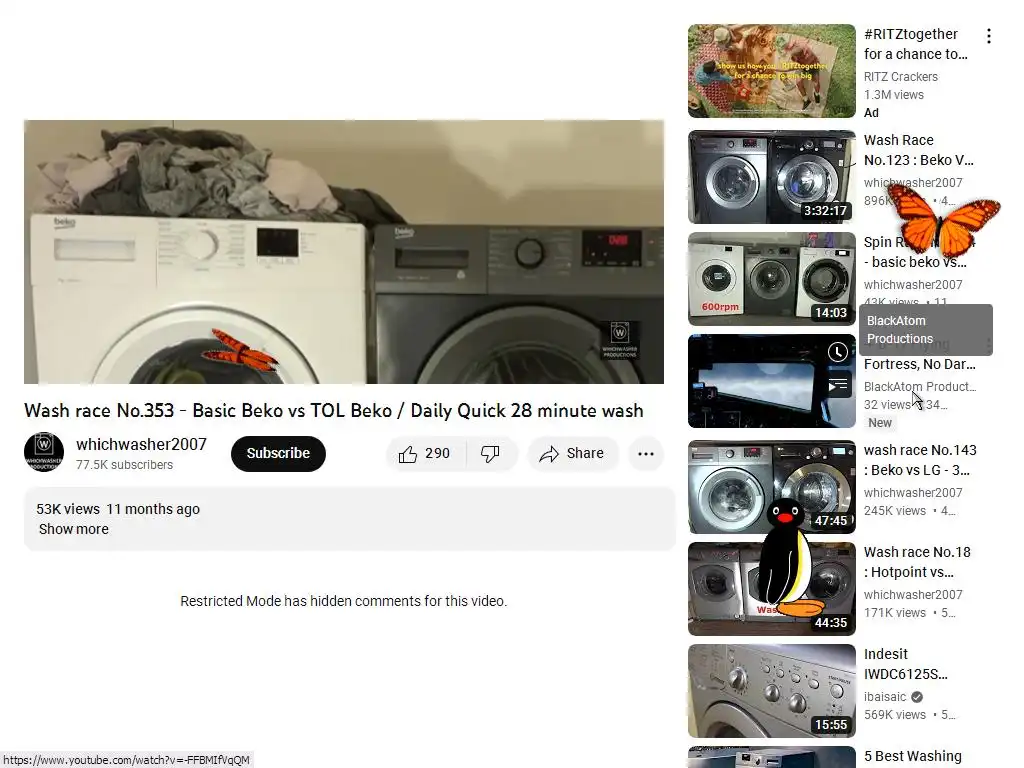
Task: Click '#RITZtogether for a chance to...' title
Action: pos(916,44)
